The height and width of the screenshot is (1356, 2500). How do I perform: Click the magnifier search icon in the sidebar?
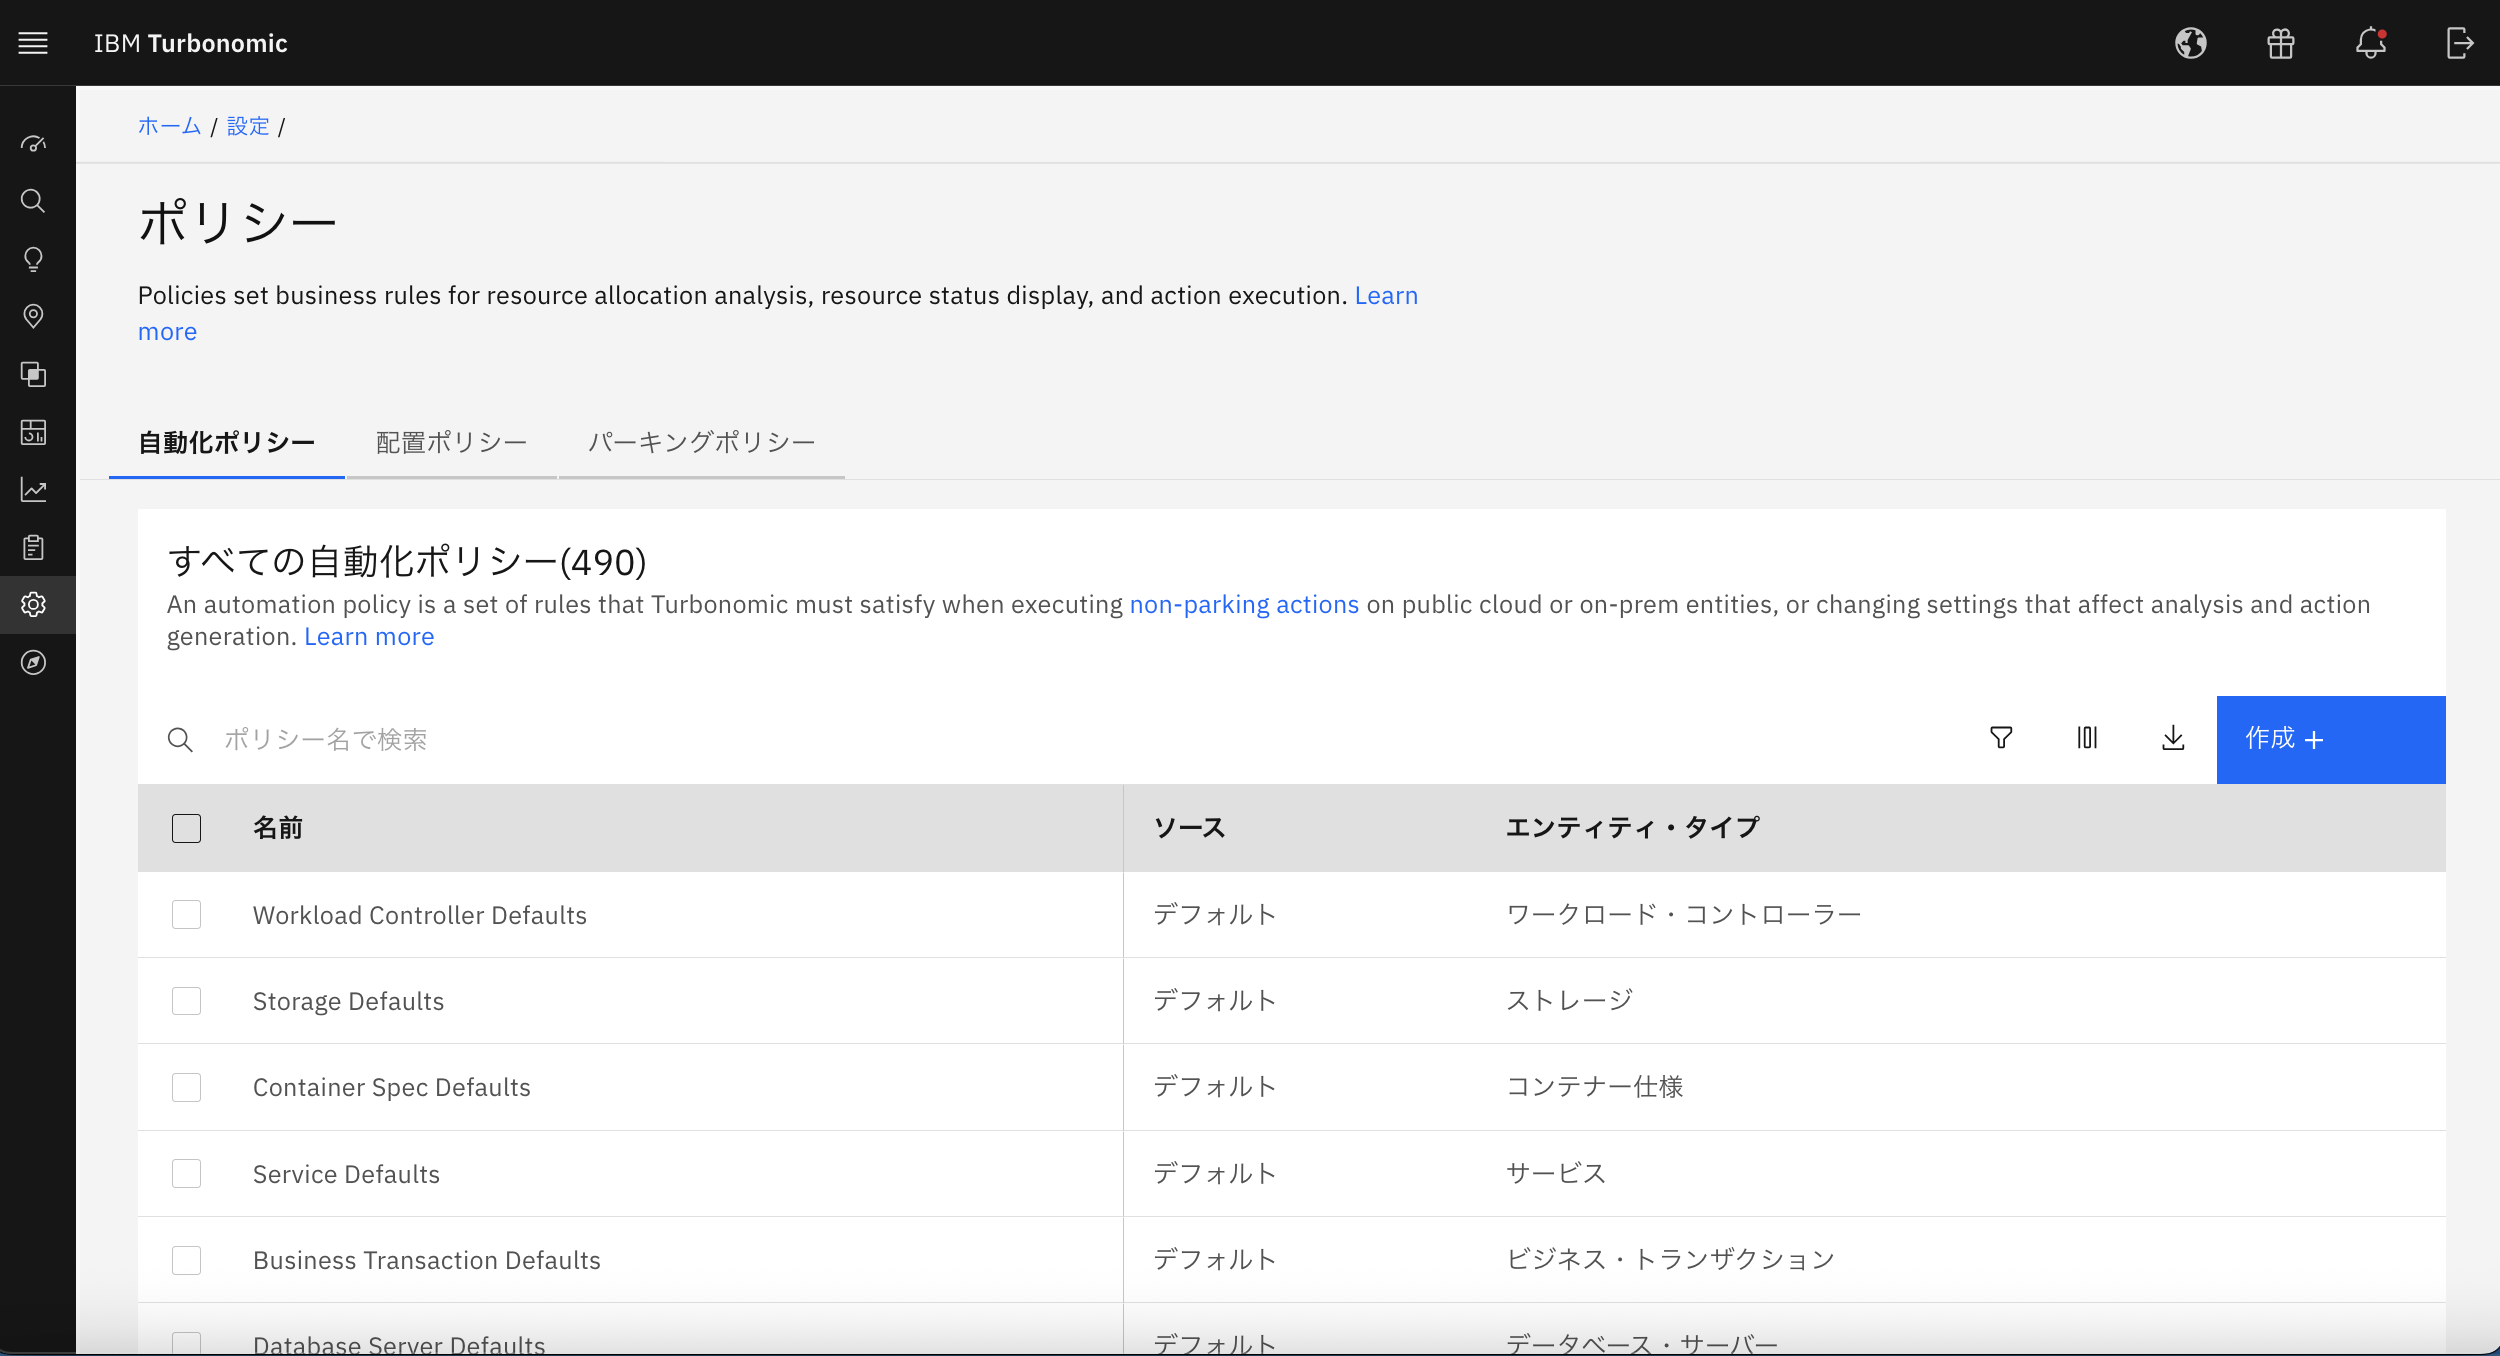(x=33, y=201)
